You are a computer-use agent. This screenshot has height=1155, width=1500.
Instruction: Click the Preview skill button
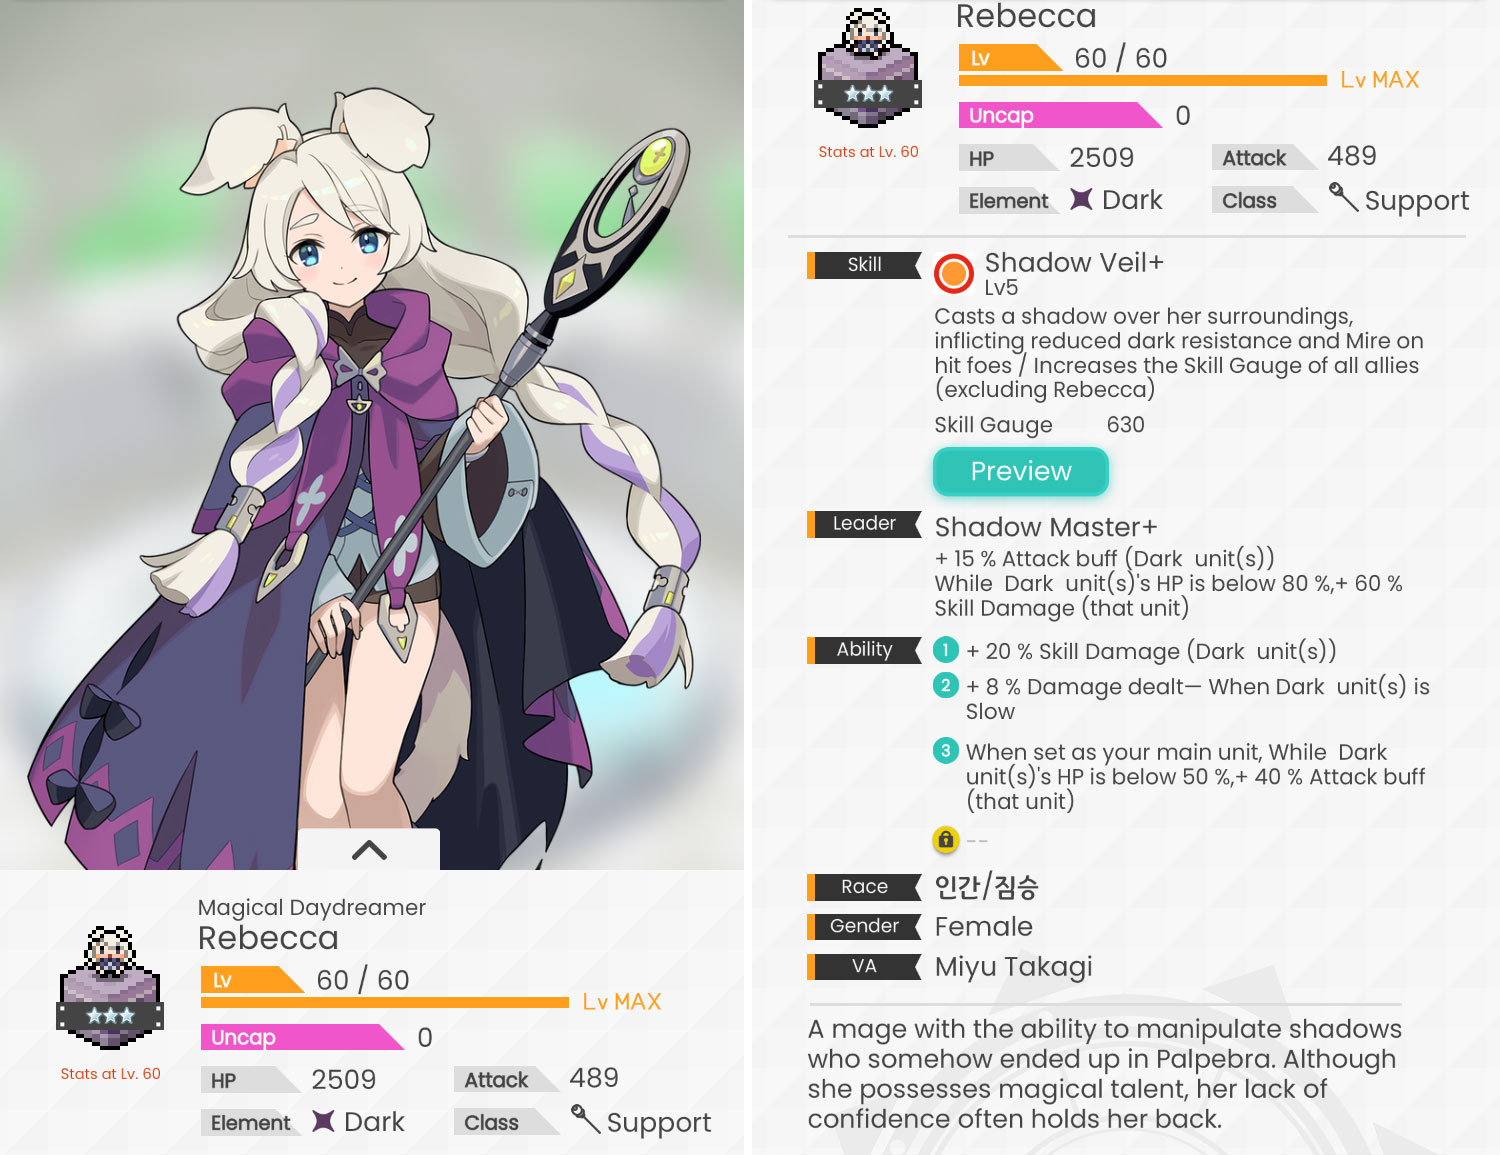pos(1021,471)
